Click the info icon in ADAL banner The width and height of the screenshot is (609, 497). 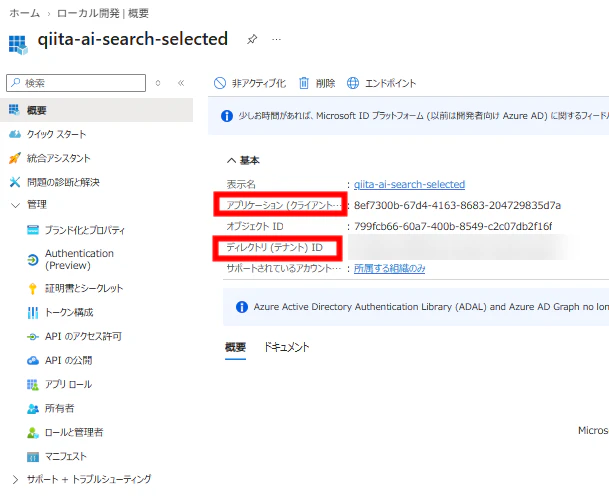[x=242, y=307]
